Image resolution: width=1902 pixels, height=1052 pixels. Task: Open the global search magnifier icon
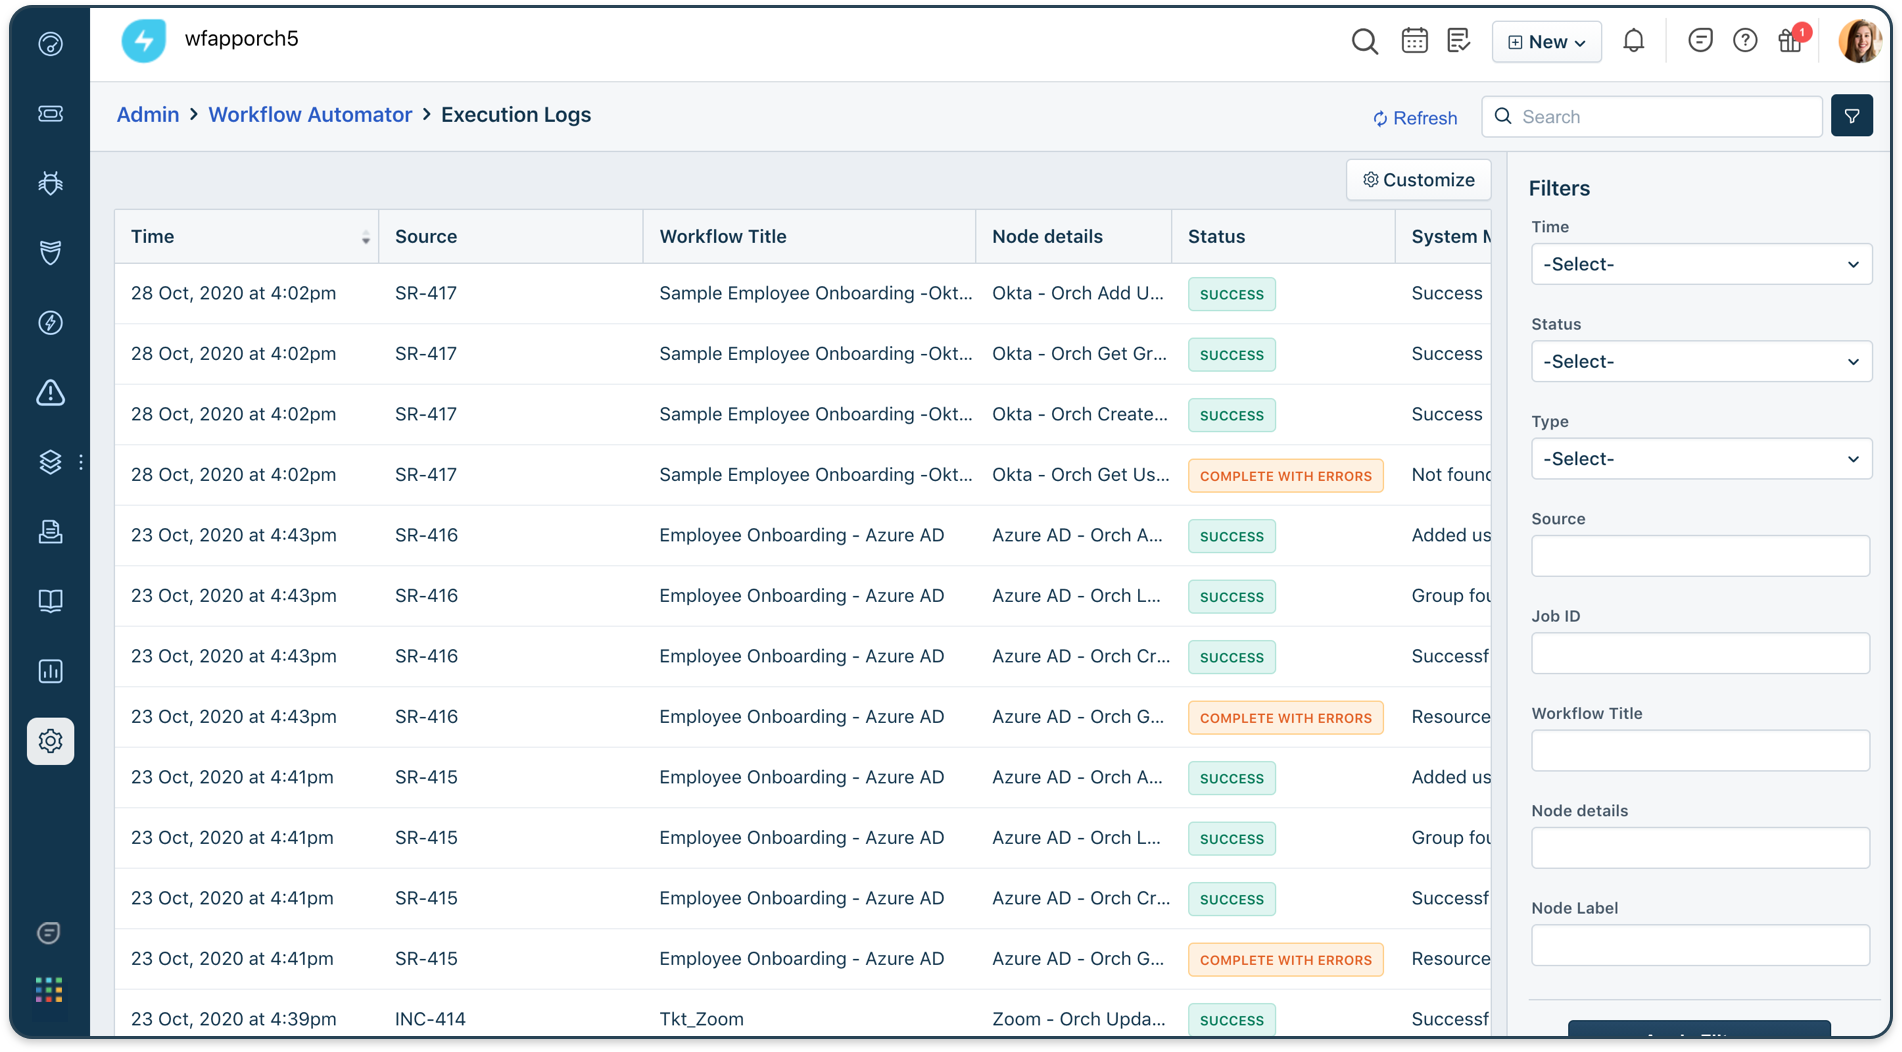coord(1364,41)
